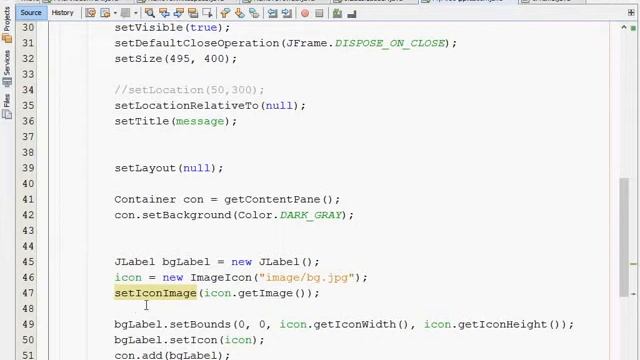
Task: Click the split editor window icon
Action: pyautogui.click(x=631, y=13)
